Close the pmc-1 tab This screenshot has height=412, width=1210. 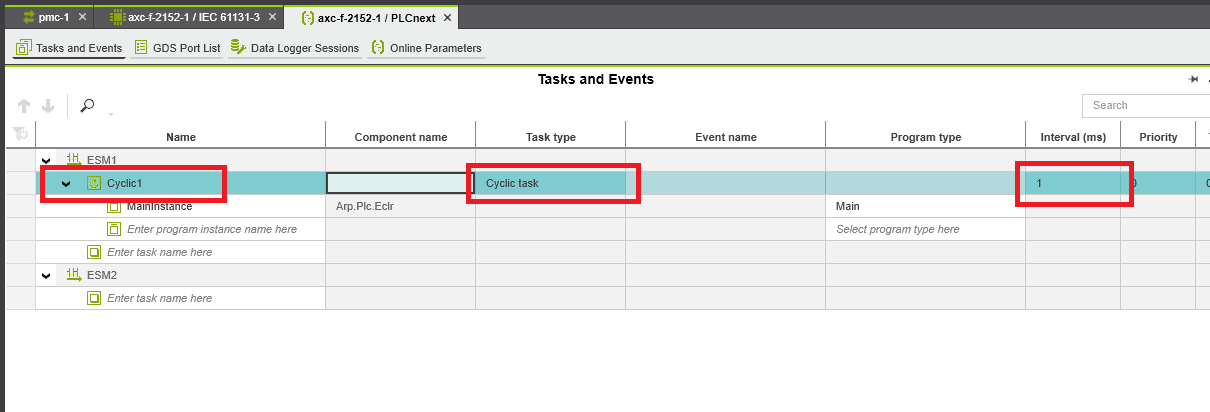pos(82,17)
